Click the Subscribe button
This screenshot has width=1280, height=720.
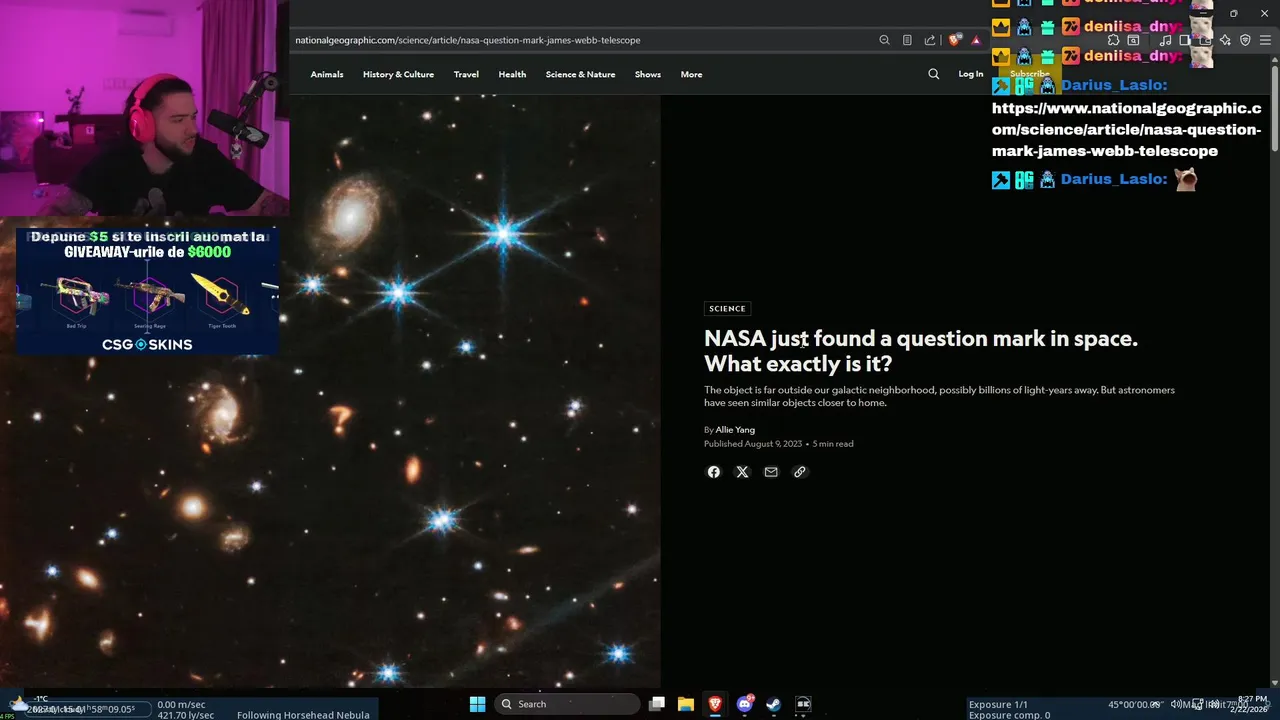click(x=1030, y=74)
